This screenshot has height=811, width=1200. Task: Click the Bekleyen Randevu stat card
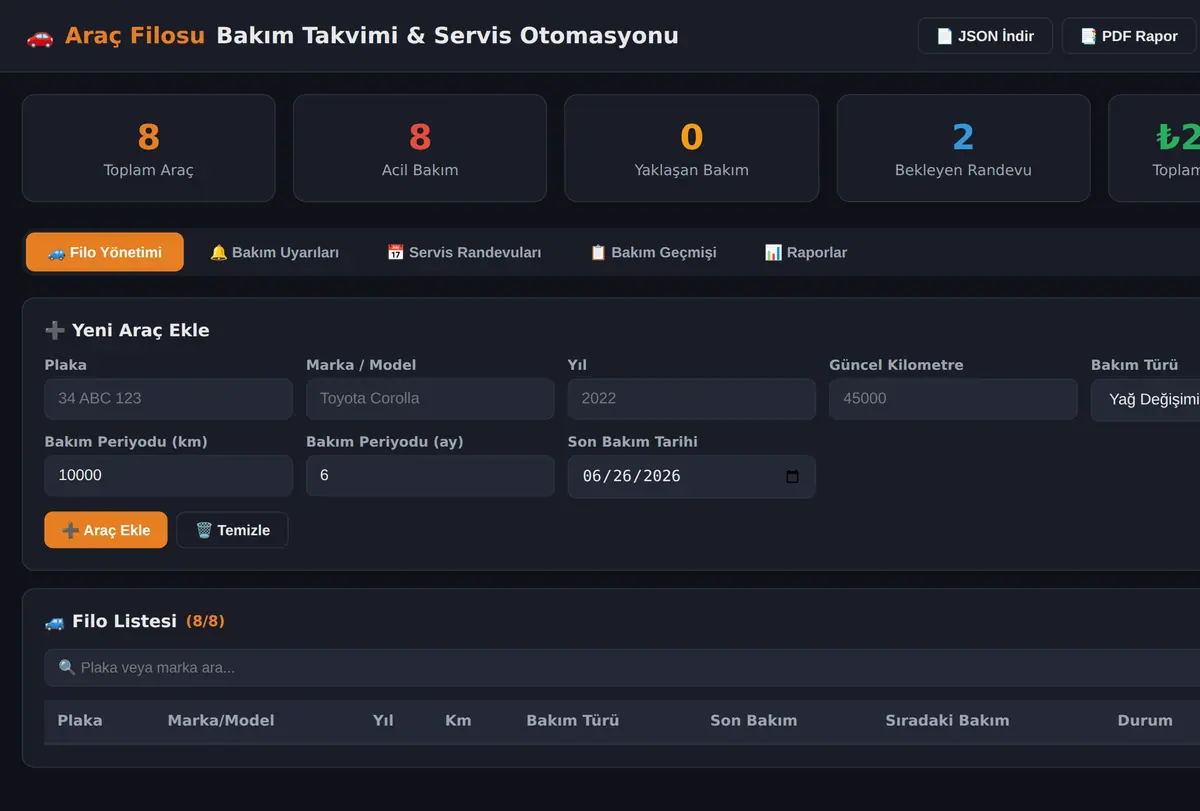point(964,148)
